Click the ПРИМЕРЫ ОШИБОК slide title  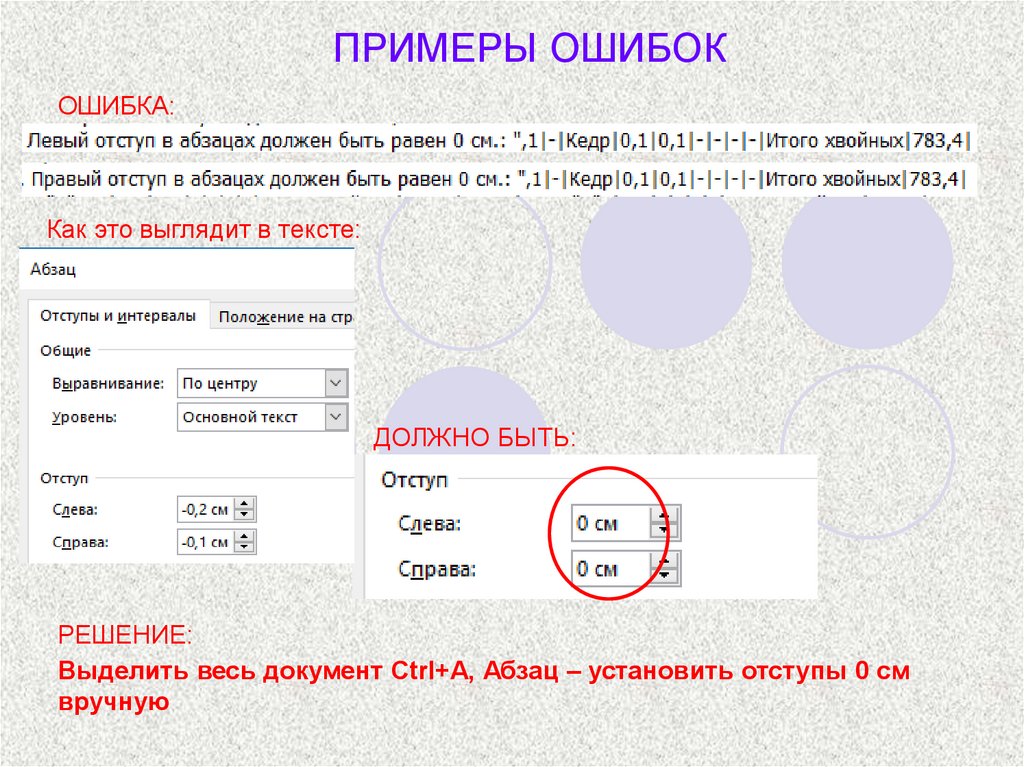click(x=529, y=48)
